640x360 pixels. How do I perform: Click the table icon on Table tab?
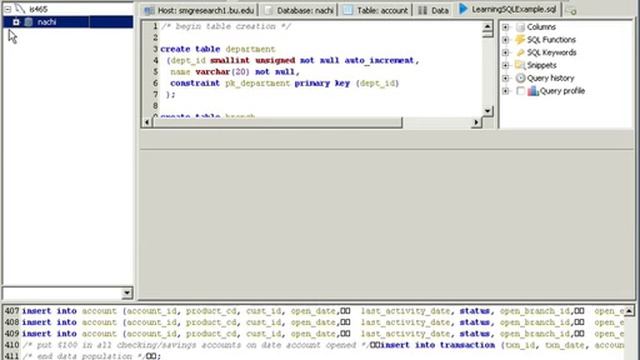coord(348,10)
